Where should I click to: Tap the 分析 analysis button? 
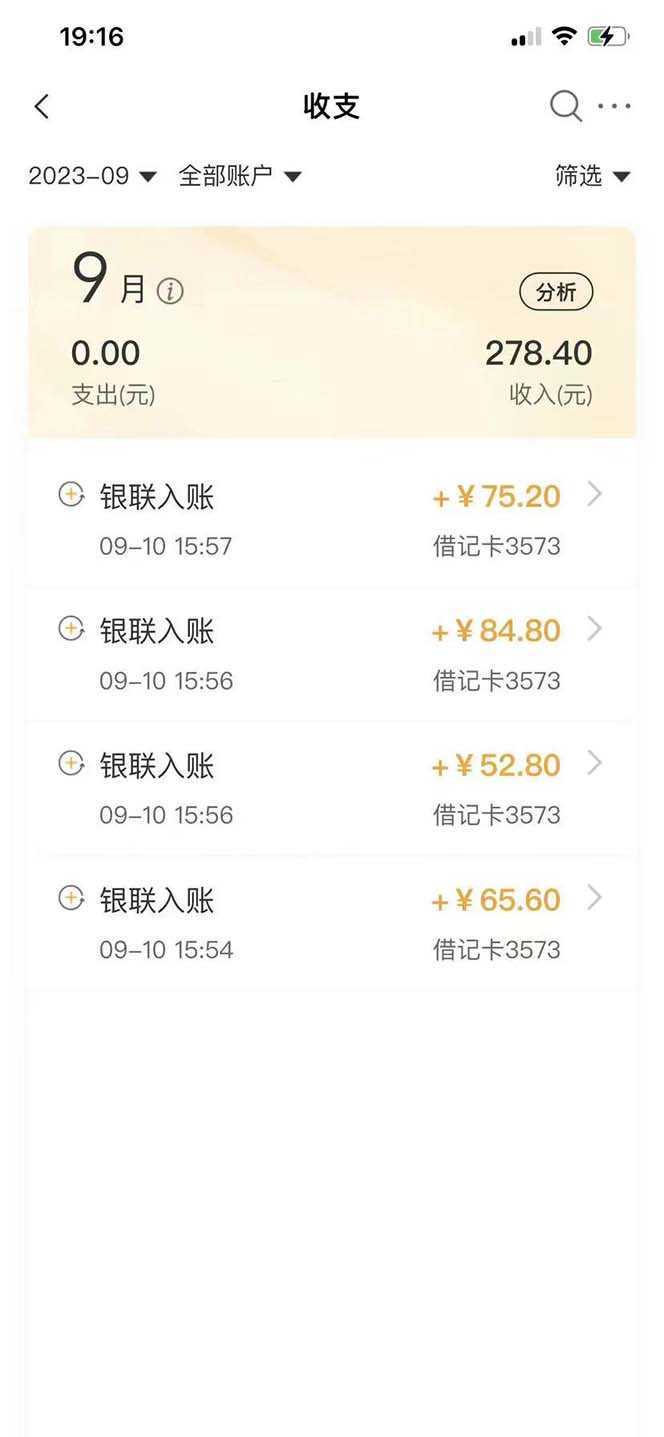coord(556,291)
